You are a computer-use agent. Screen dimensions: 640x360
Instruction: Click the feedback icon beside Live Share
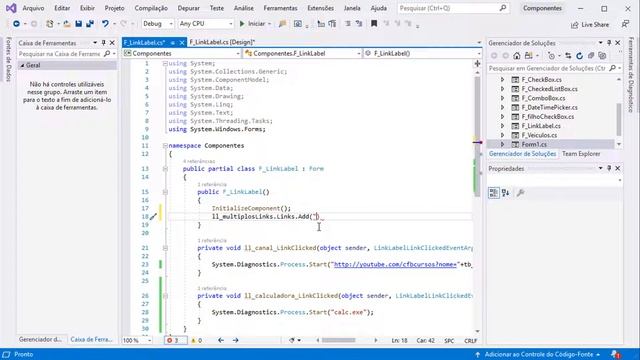point(625,24)
